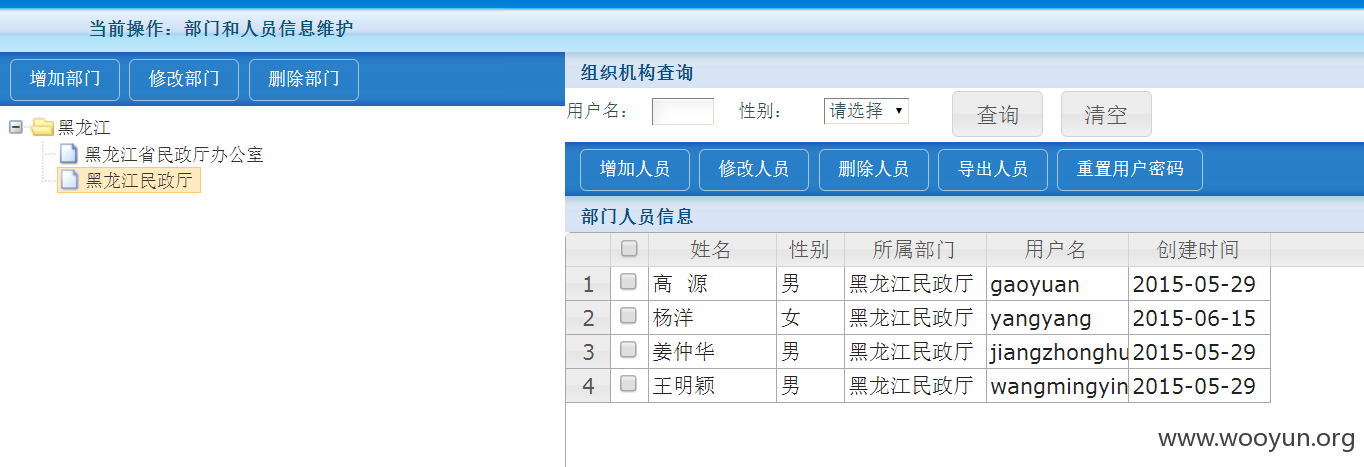1364x467 pixels.
Task: Click the date cell 2015-06-15
Action: tap(1199, 318)
